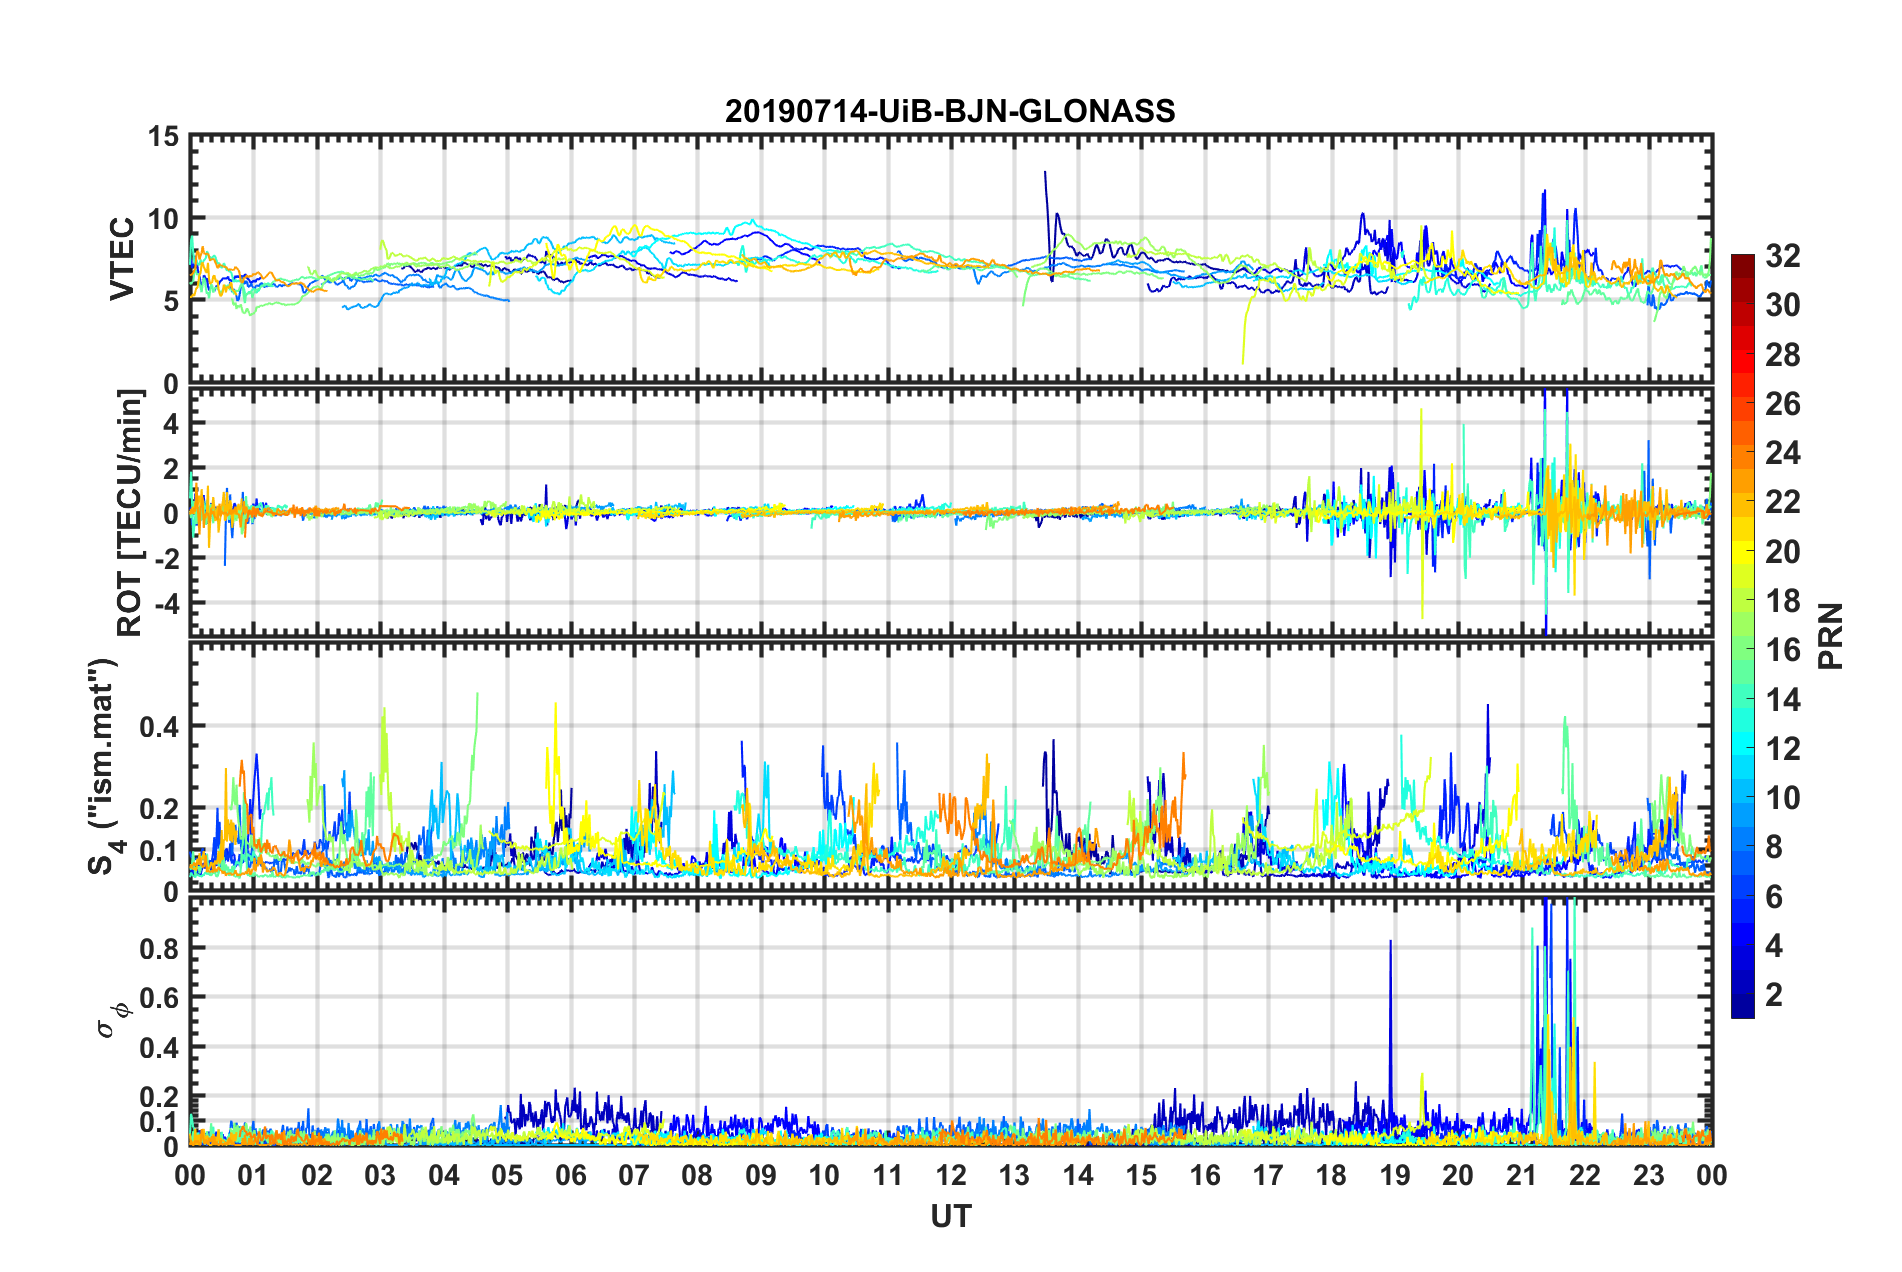Screen dimensions: 1902x1272
Task: Click the sigma phi axis tick label 0.8
Action: [159, 949]
